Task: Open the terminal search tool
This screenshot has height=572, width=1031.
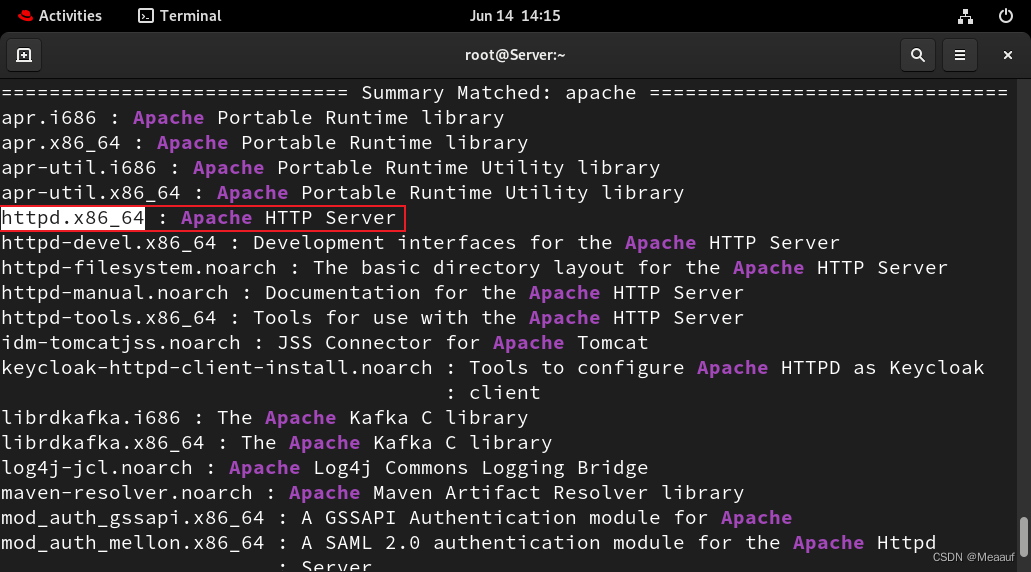Action: tap(918, 55)
